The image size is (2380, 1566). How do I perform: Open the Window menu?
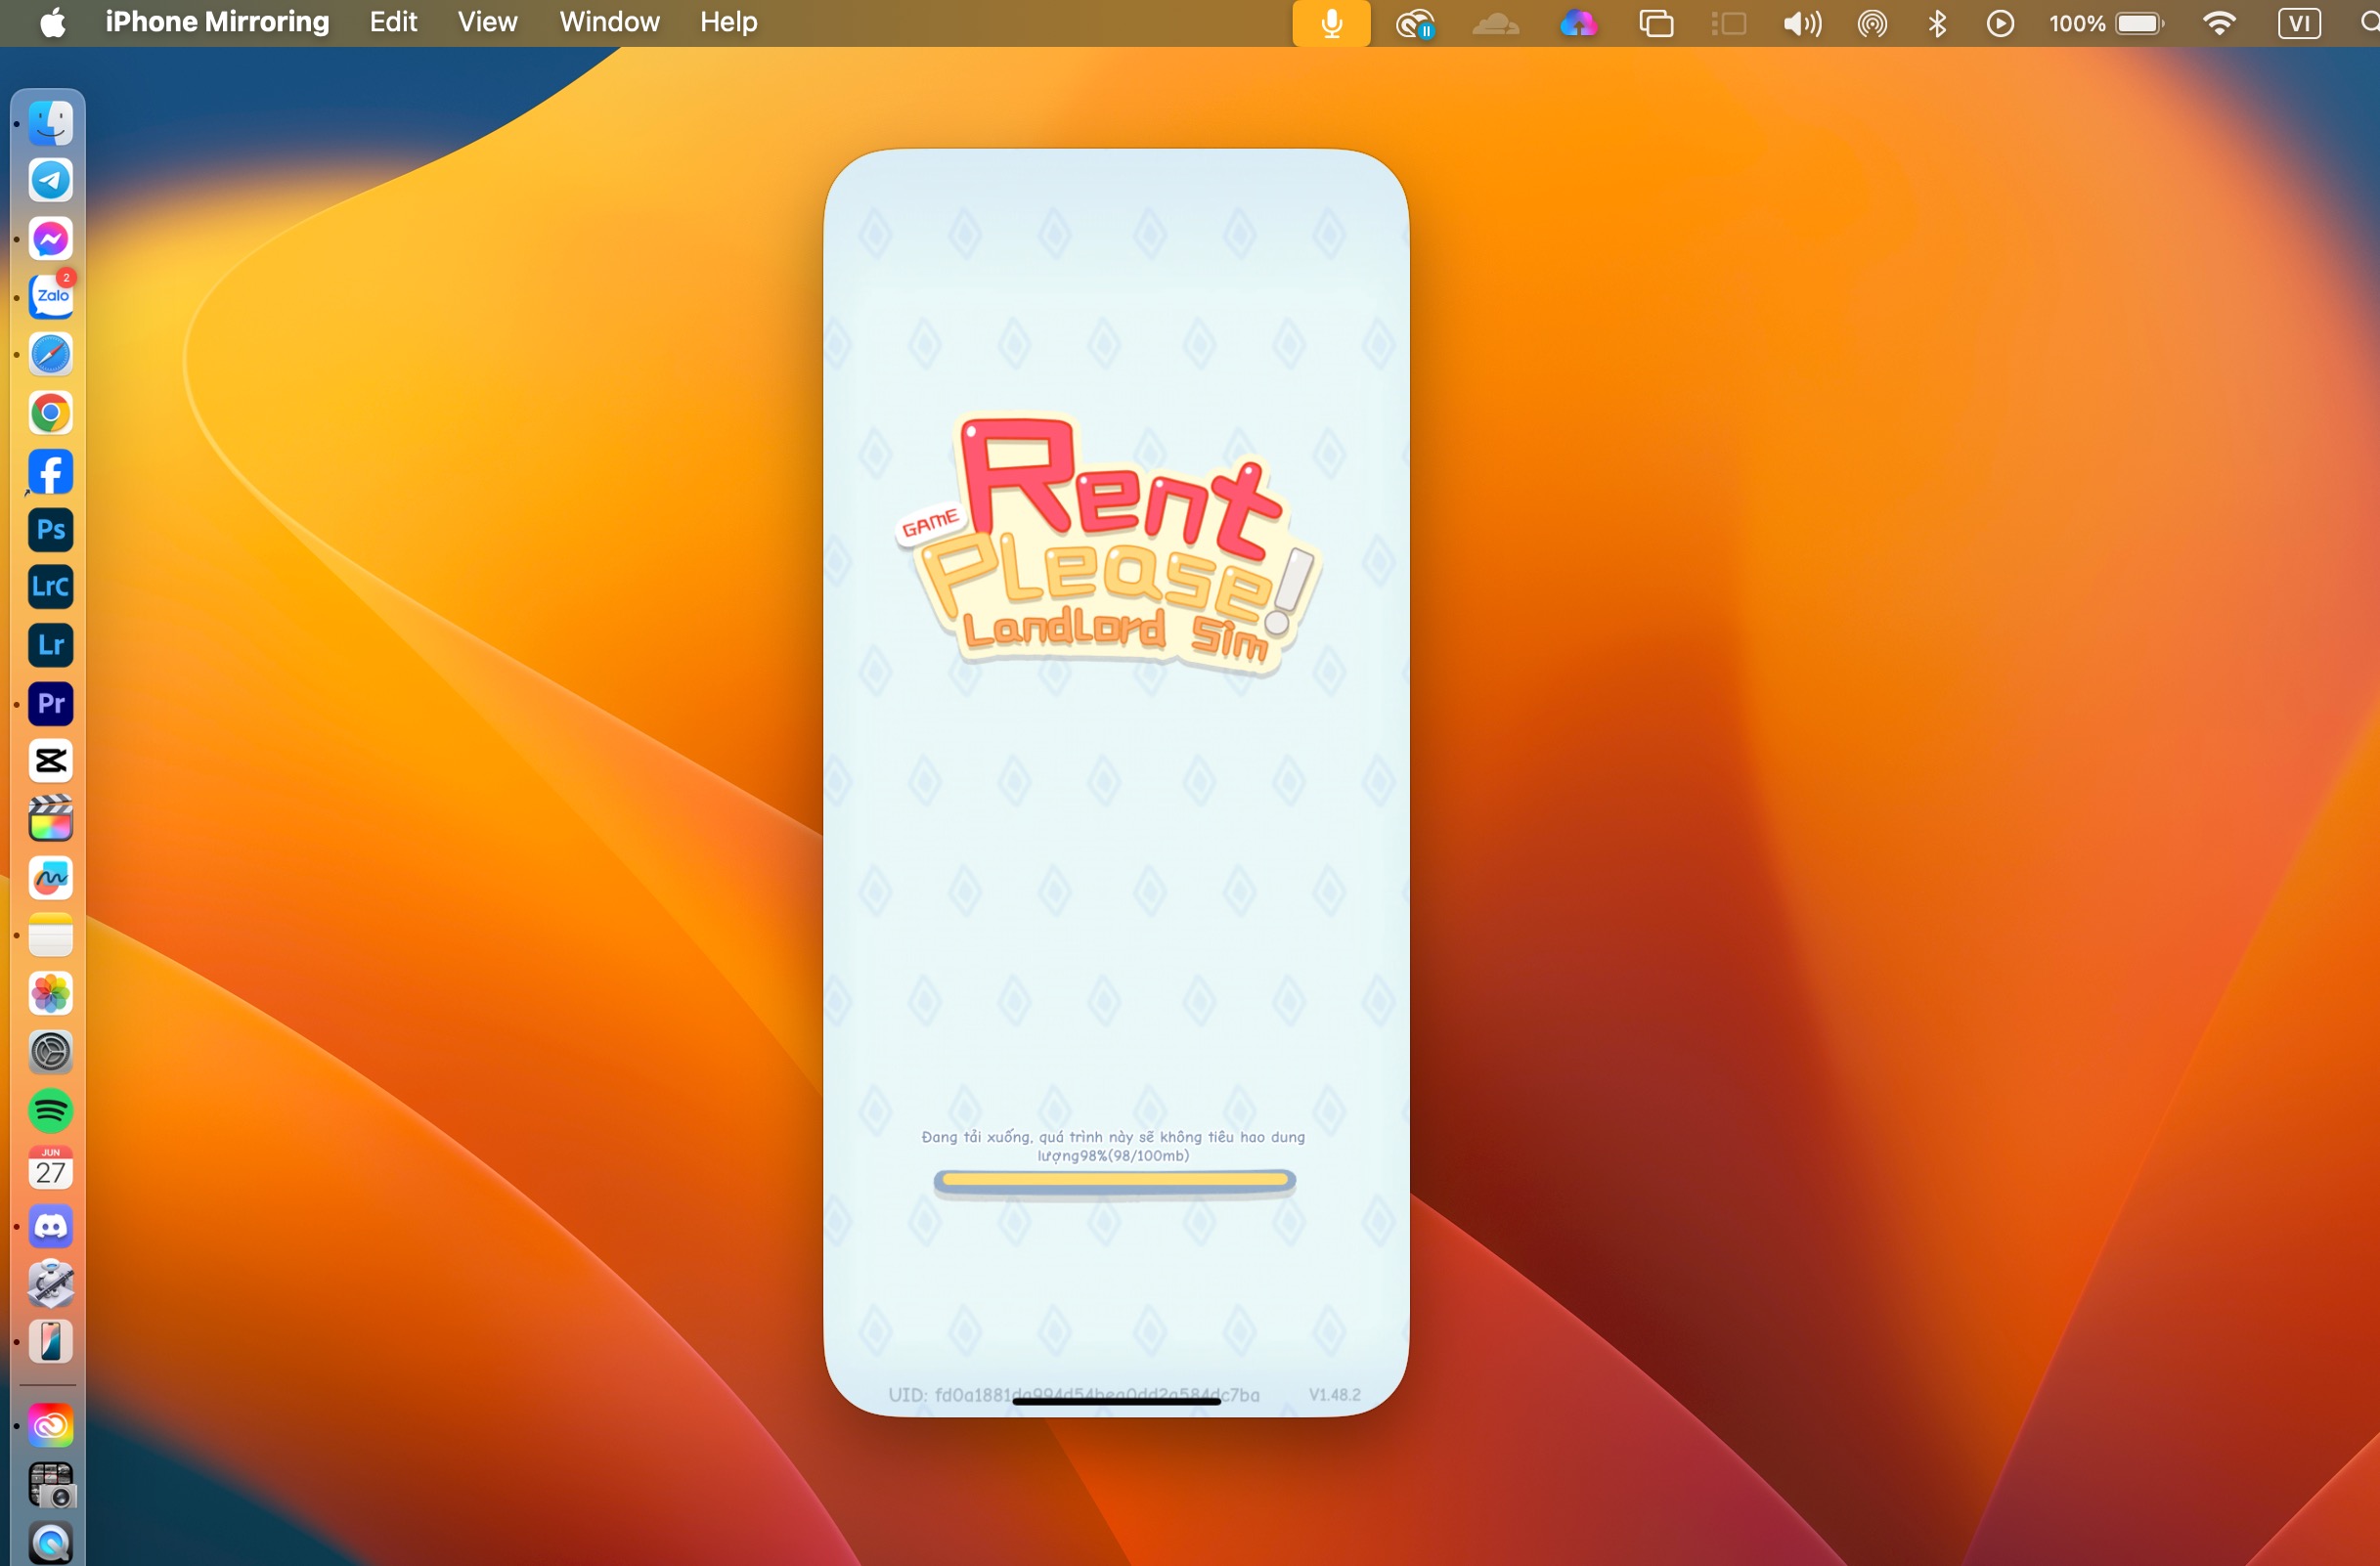coord(609,22)
